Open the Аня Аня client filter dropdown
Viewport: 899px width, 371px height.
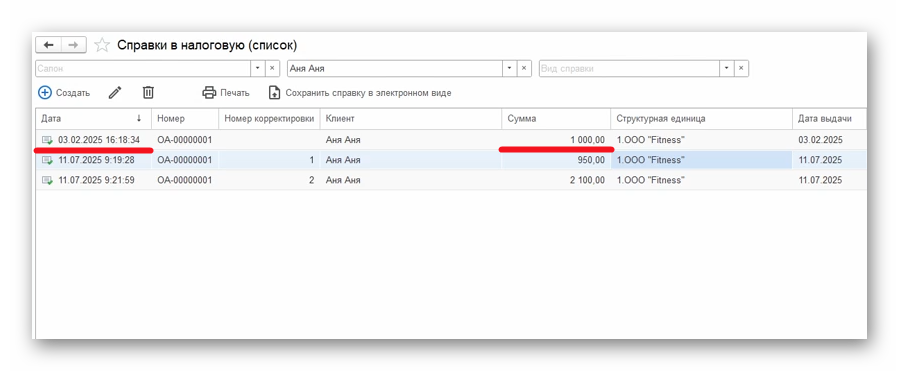pyautogui.click(x=509, y=68)
